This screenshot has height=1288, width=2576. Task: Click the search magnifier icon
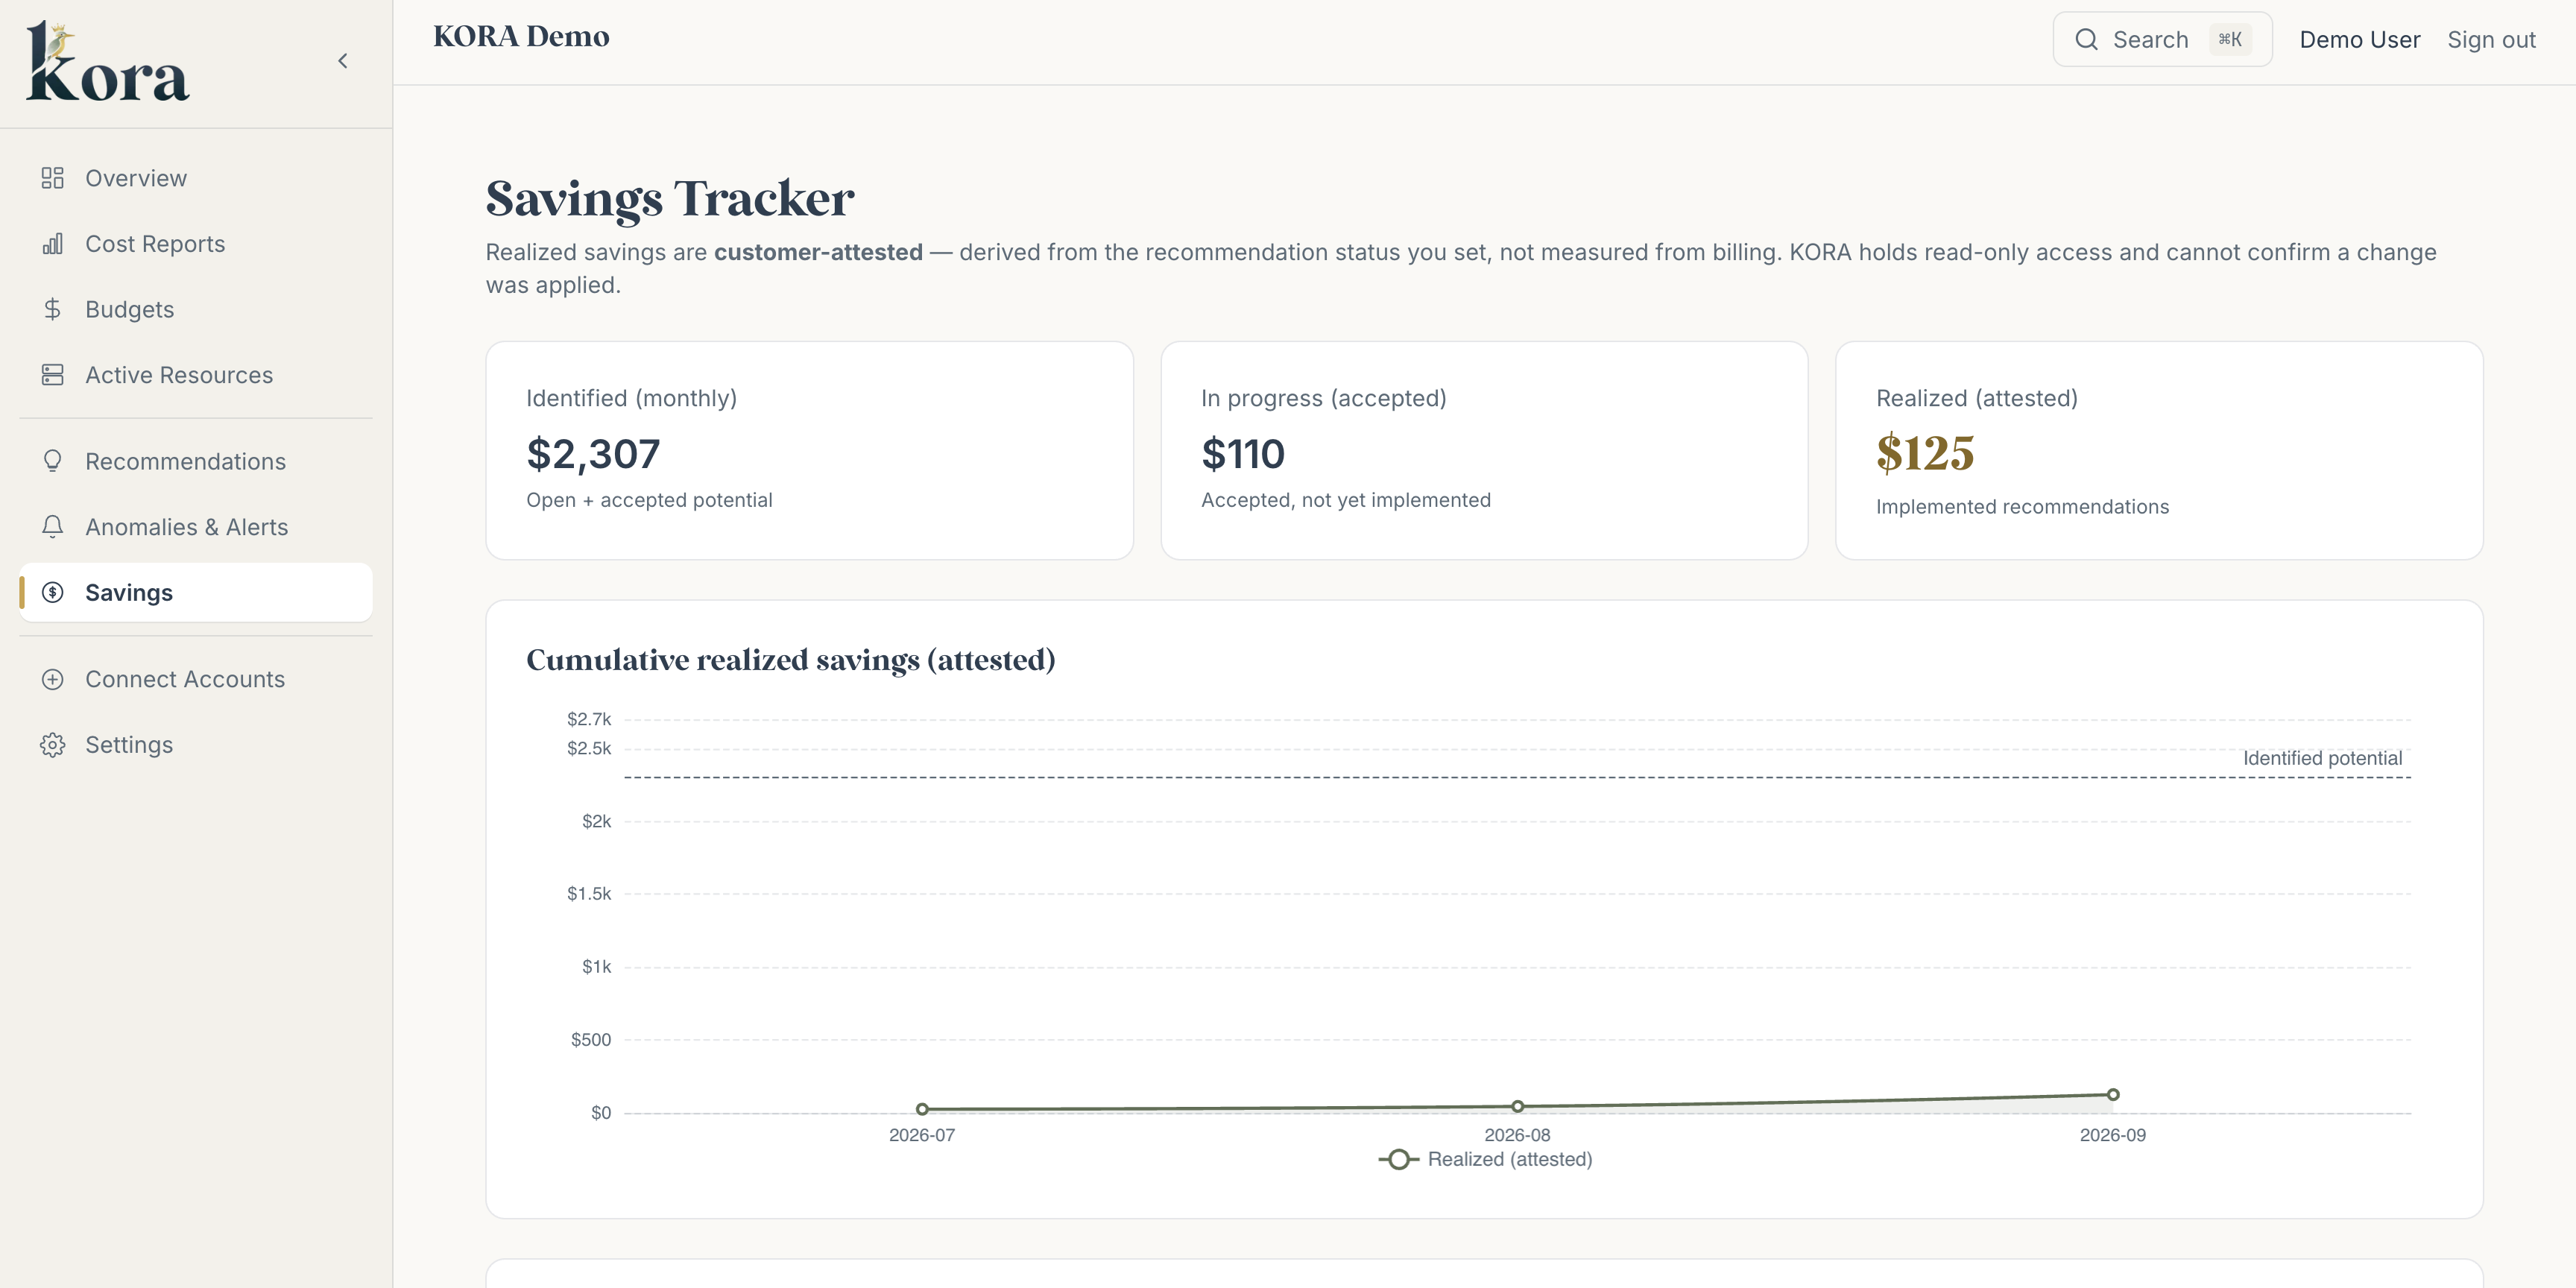pyautogui.click(x=2086, y=39)
